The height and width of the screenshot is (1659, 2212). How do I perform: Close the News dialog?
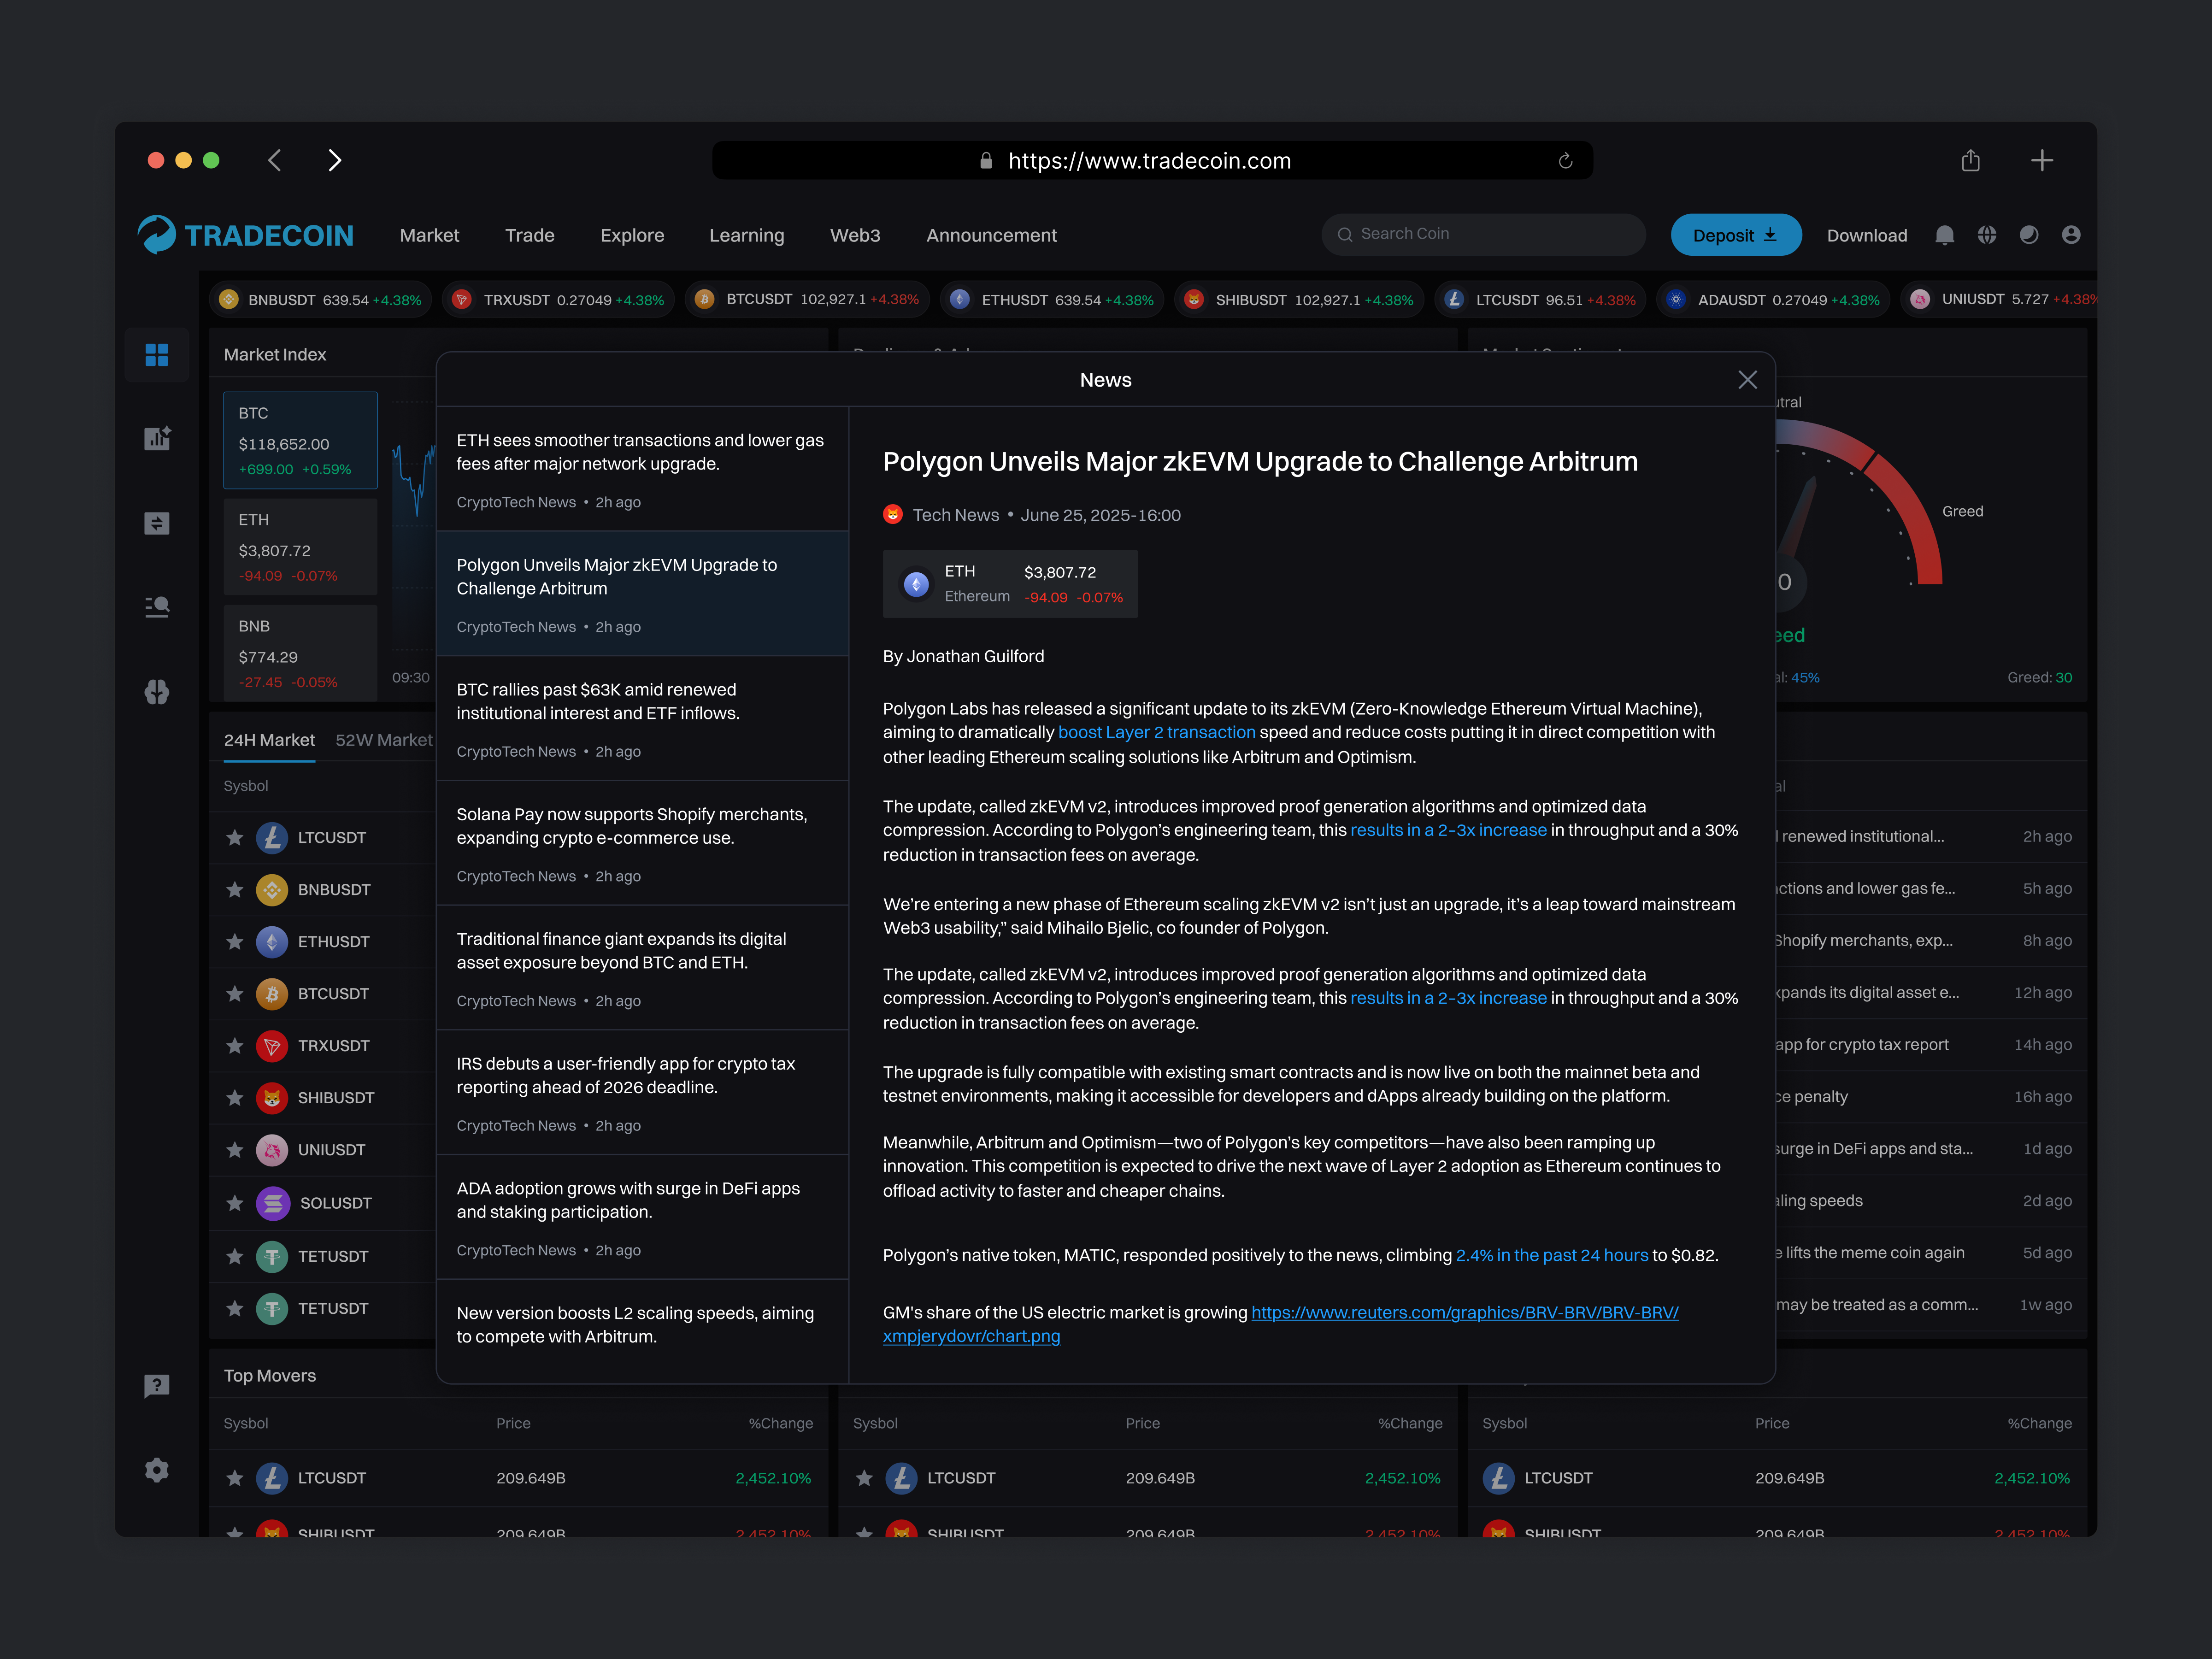pyautogui.click(x=1747, y=380)
